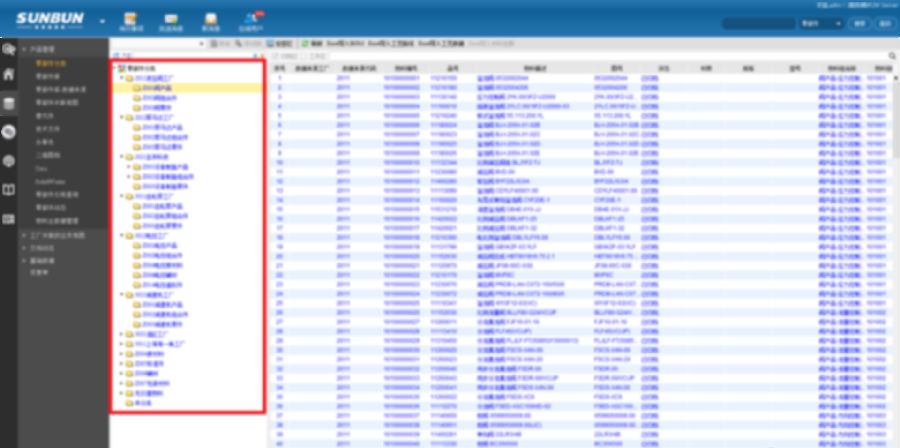
Task: Click the monitor icon button in the grid toolbar
Action: pyautogui.click(x=280, y=44)
